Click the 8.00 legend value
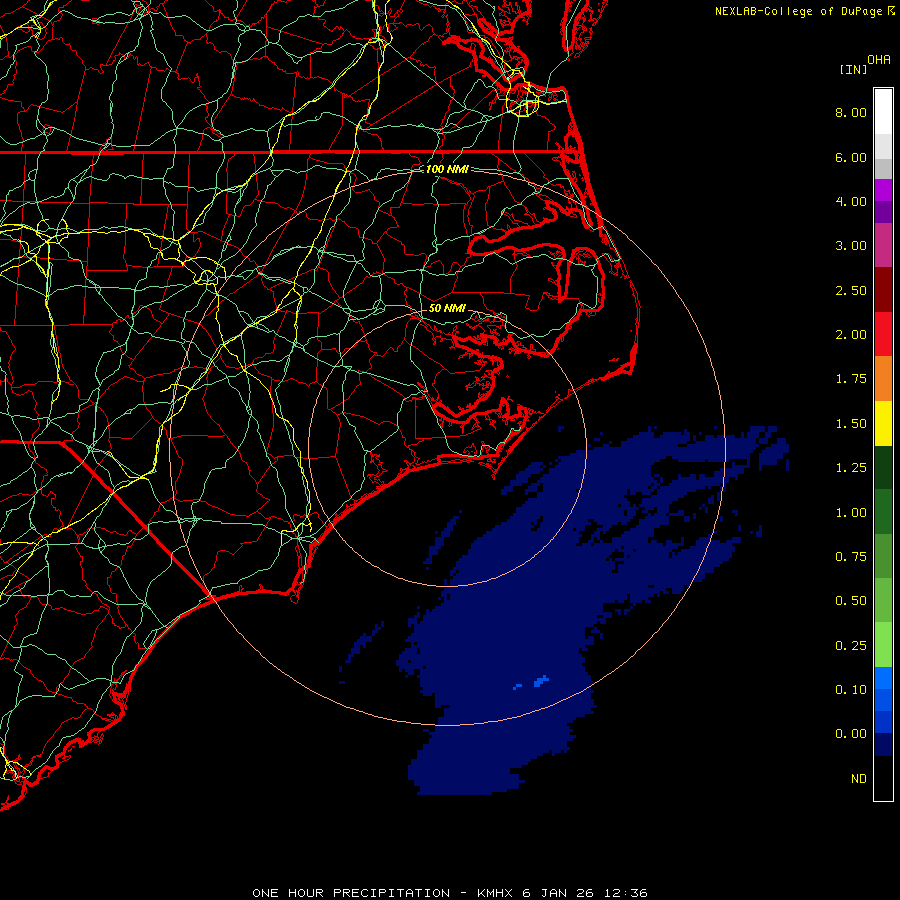The width and height of the screenshot is (900, 900). click(x=851, y=112)
